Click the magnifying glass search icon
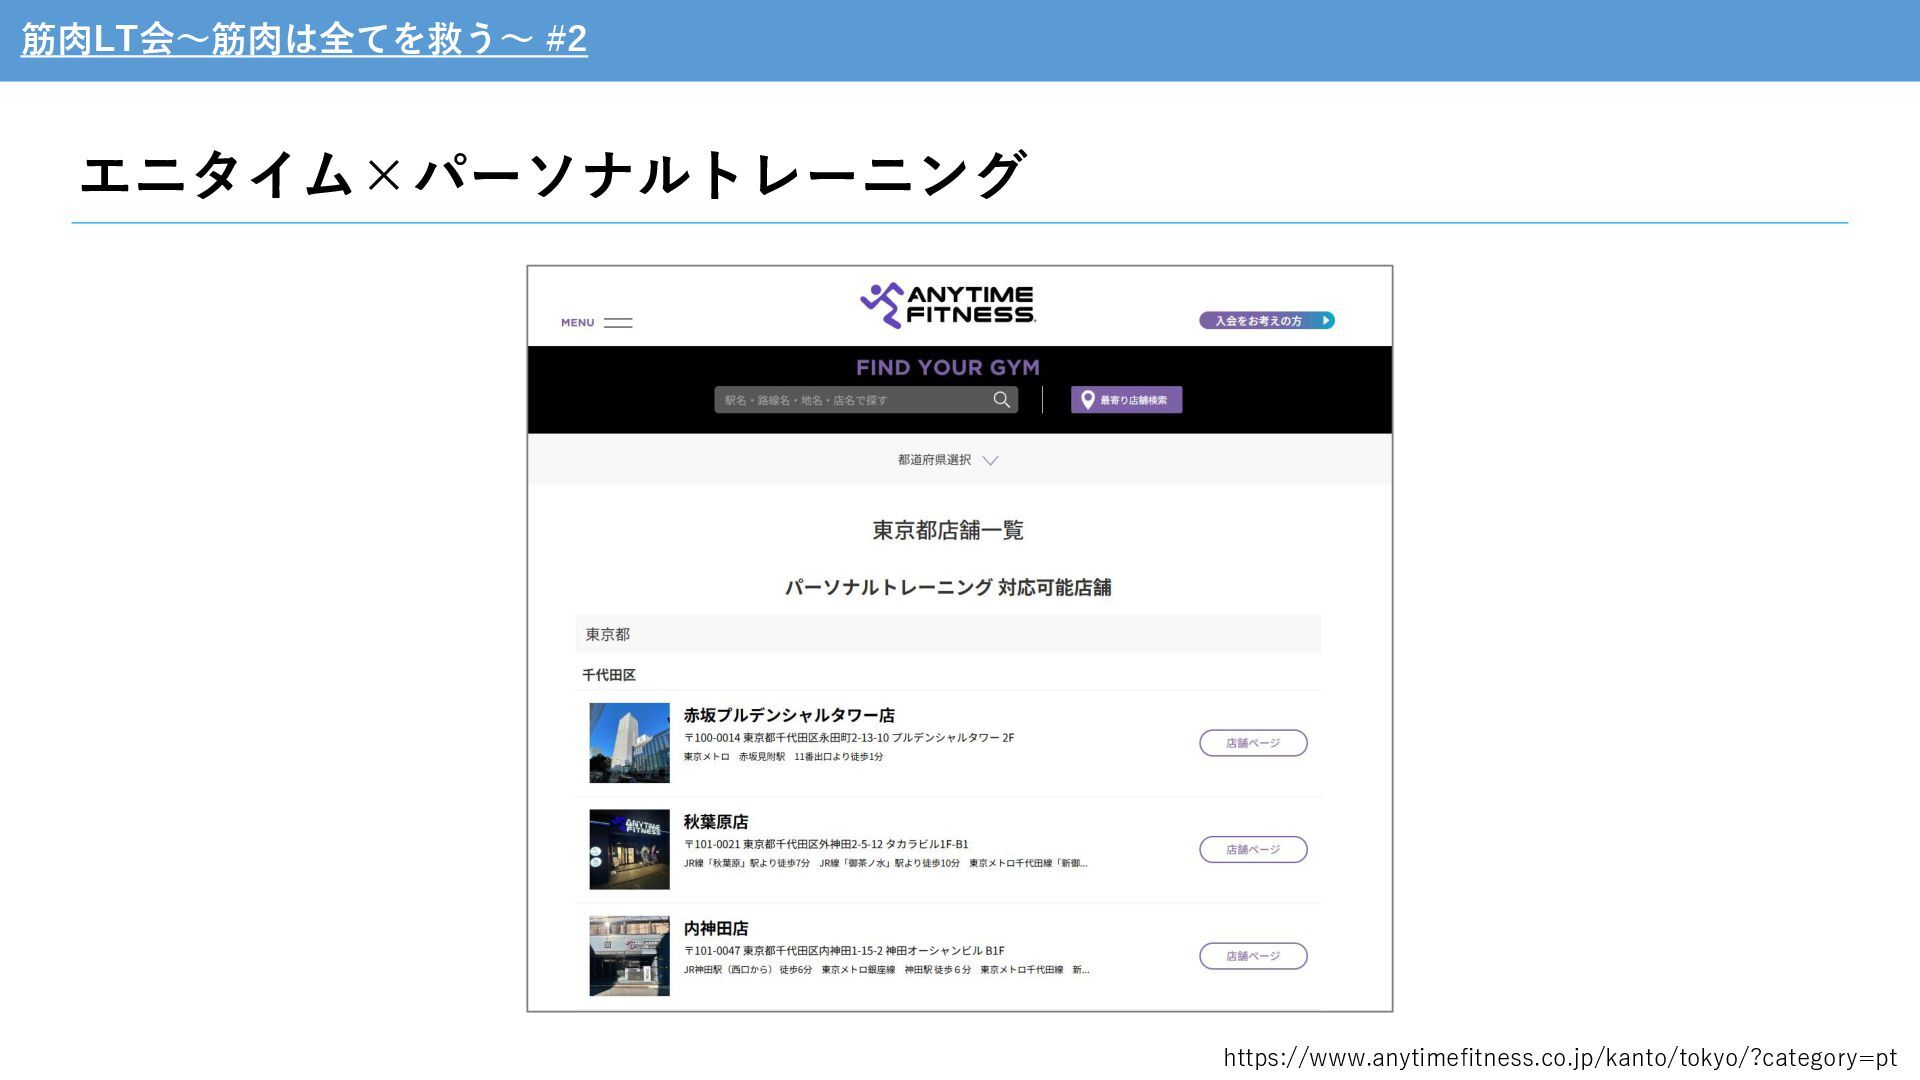Viewport: 1920px width, 1080px height. pyautogui.click(x=1001, y=400)
